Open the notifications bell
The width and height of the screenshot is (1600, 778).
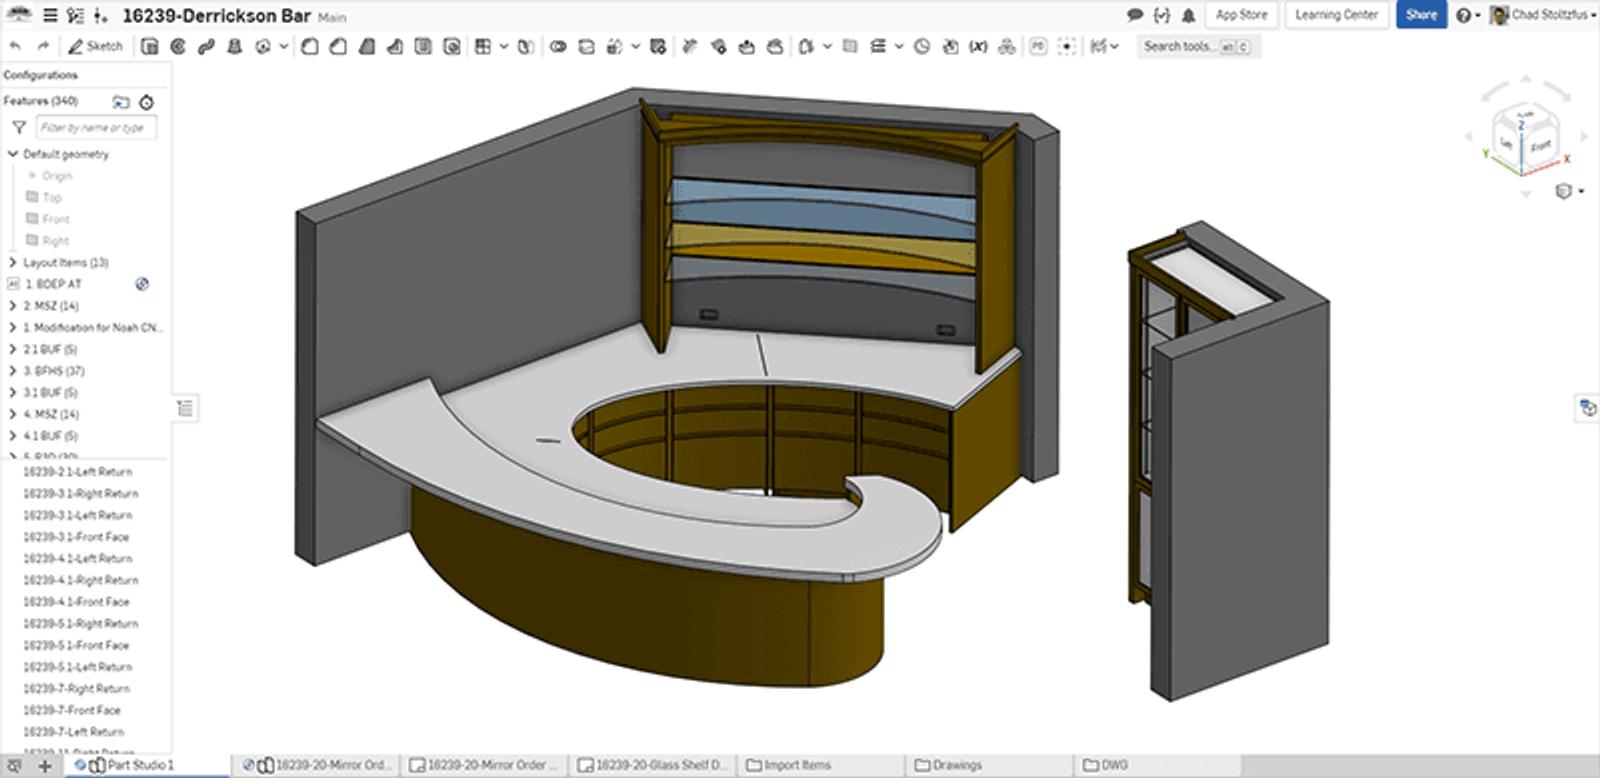(1189, 15)
